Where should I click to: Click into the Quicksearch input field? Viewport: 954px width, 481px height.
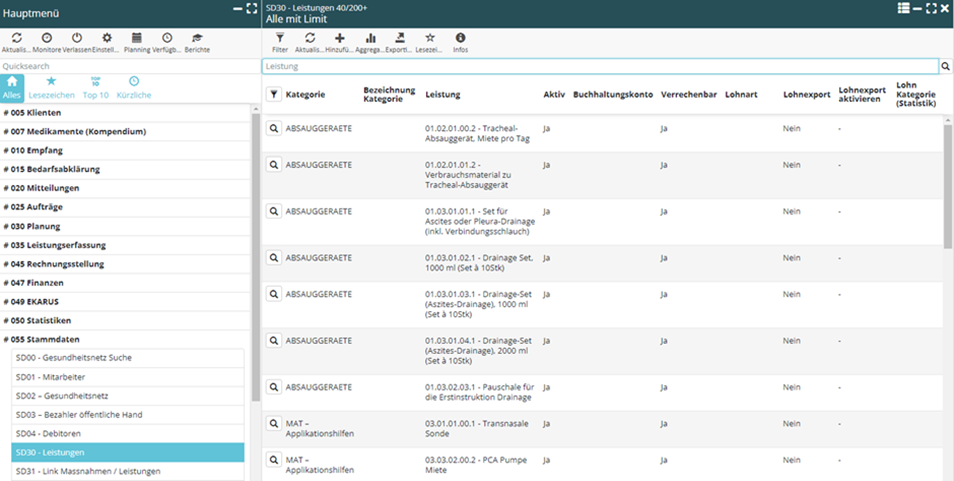click(125, 66)
